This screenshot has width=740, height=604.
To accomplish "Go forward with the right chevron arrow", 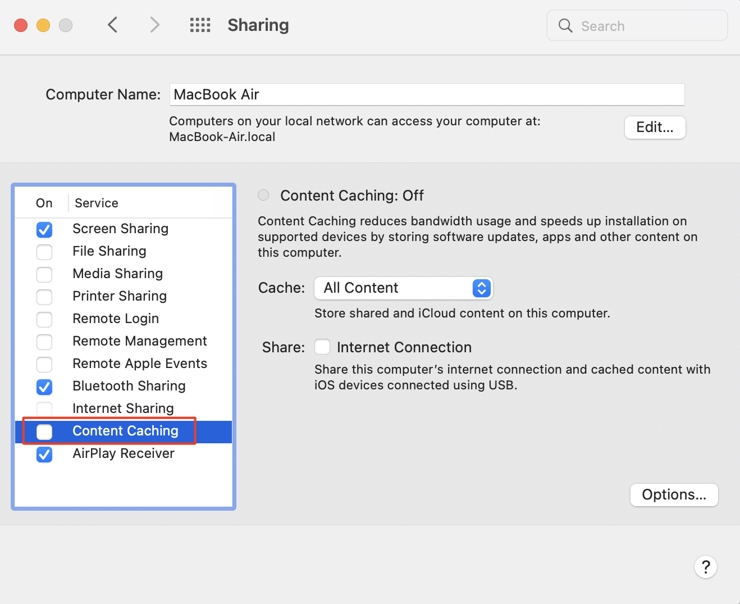I will click(x=154, y=25).
